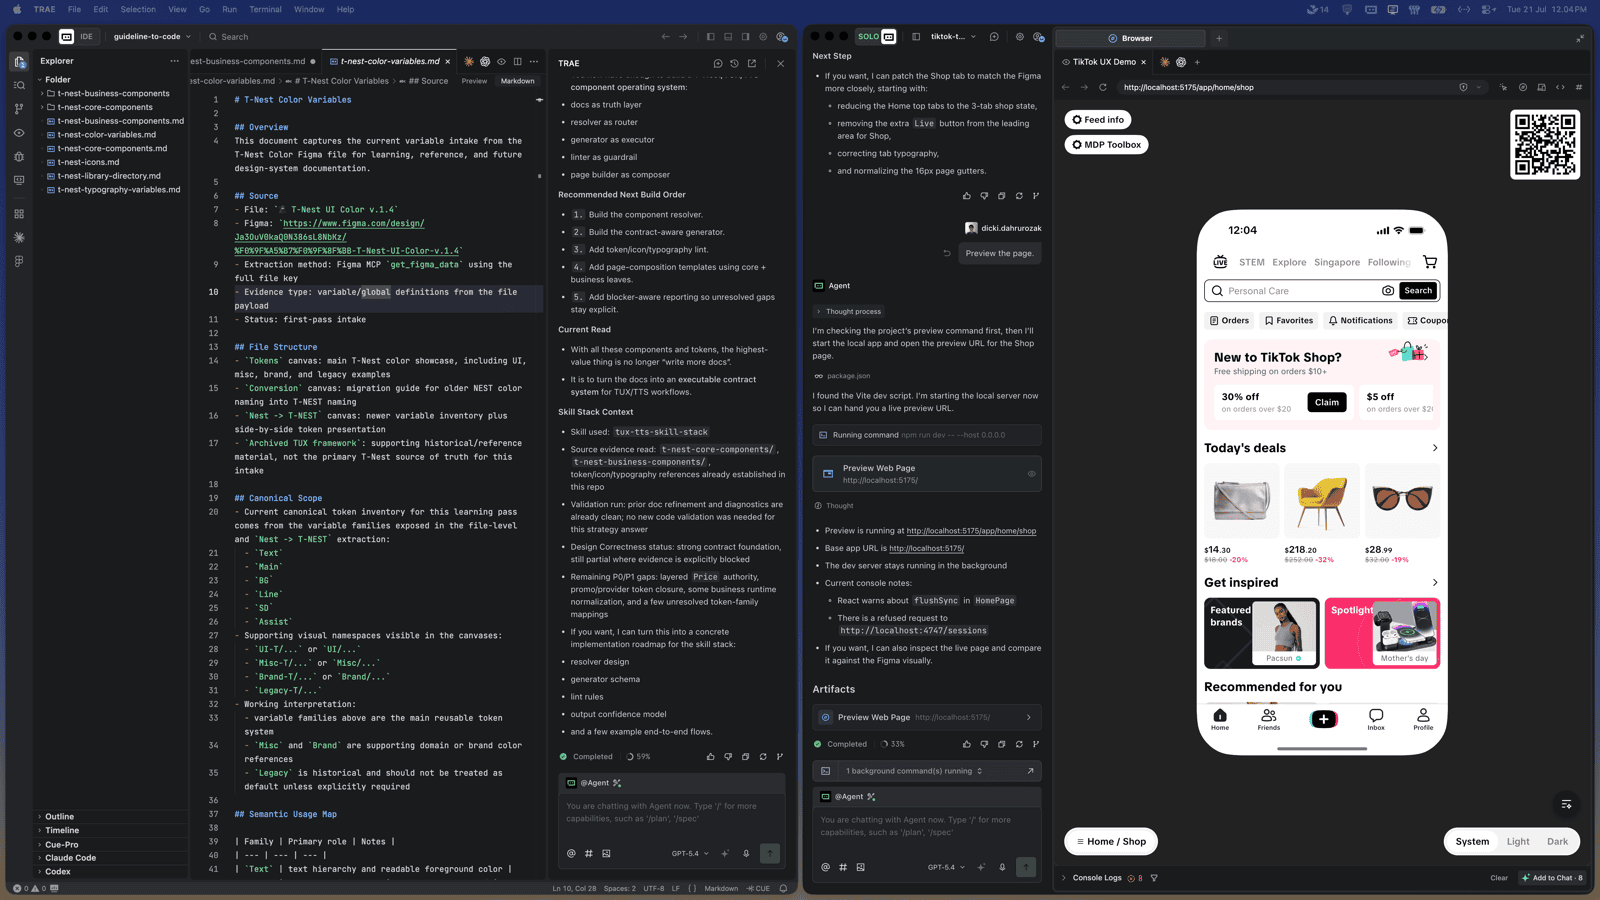Viewport: 1600px width, 900px height.
Task: Open chat history in TRAE panel
Action: click(735, 63)
